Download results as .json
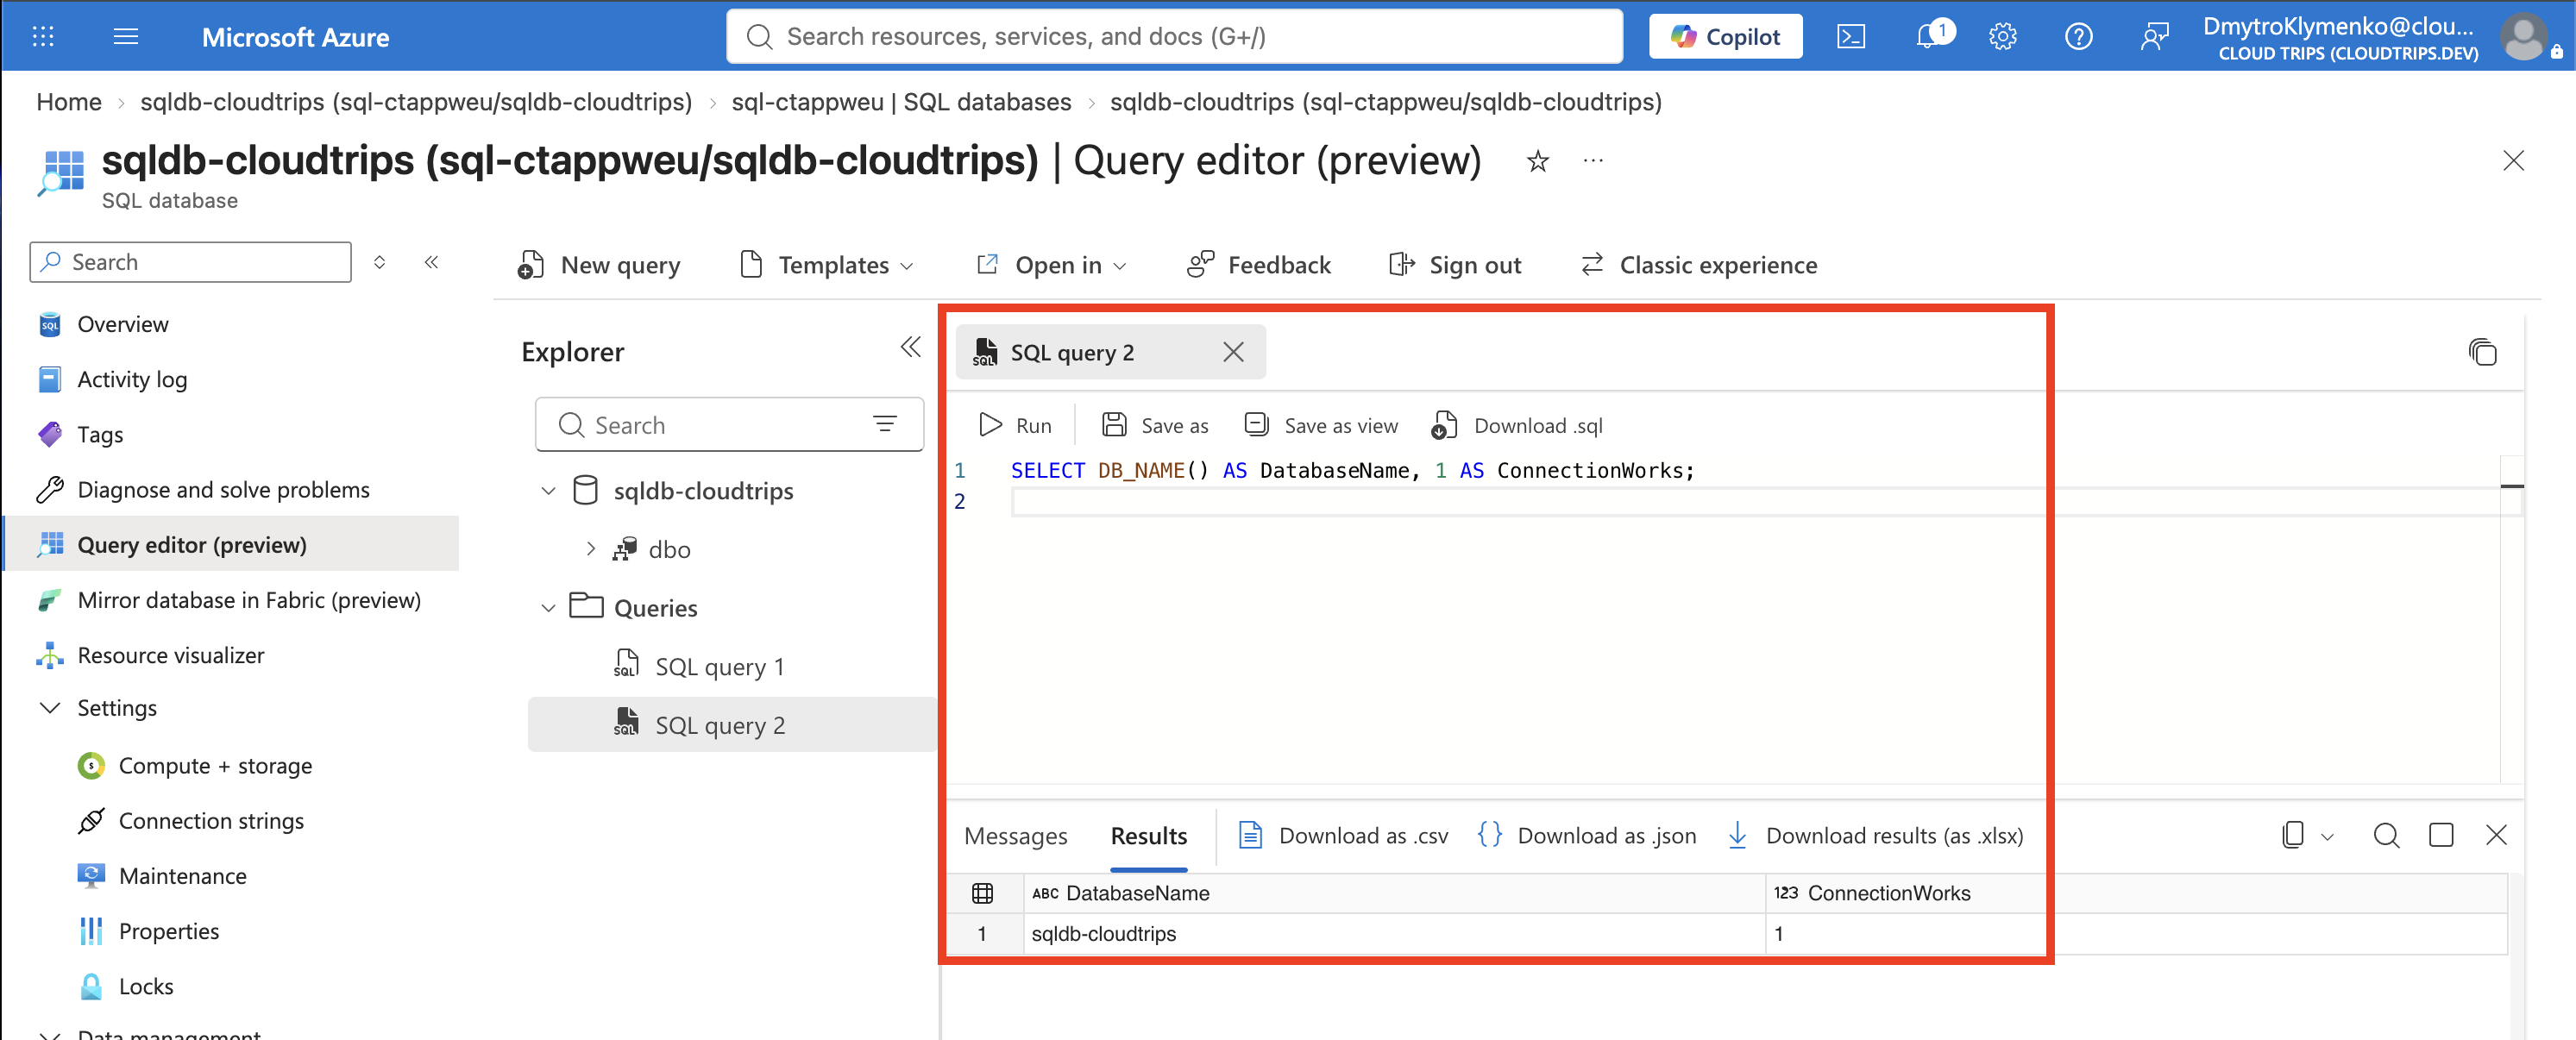 (1587, 836)
